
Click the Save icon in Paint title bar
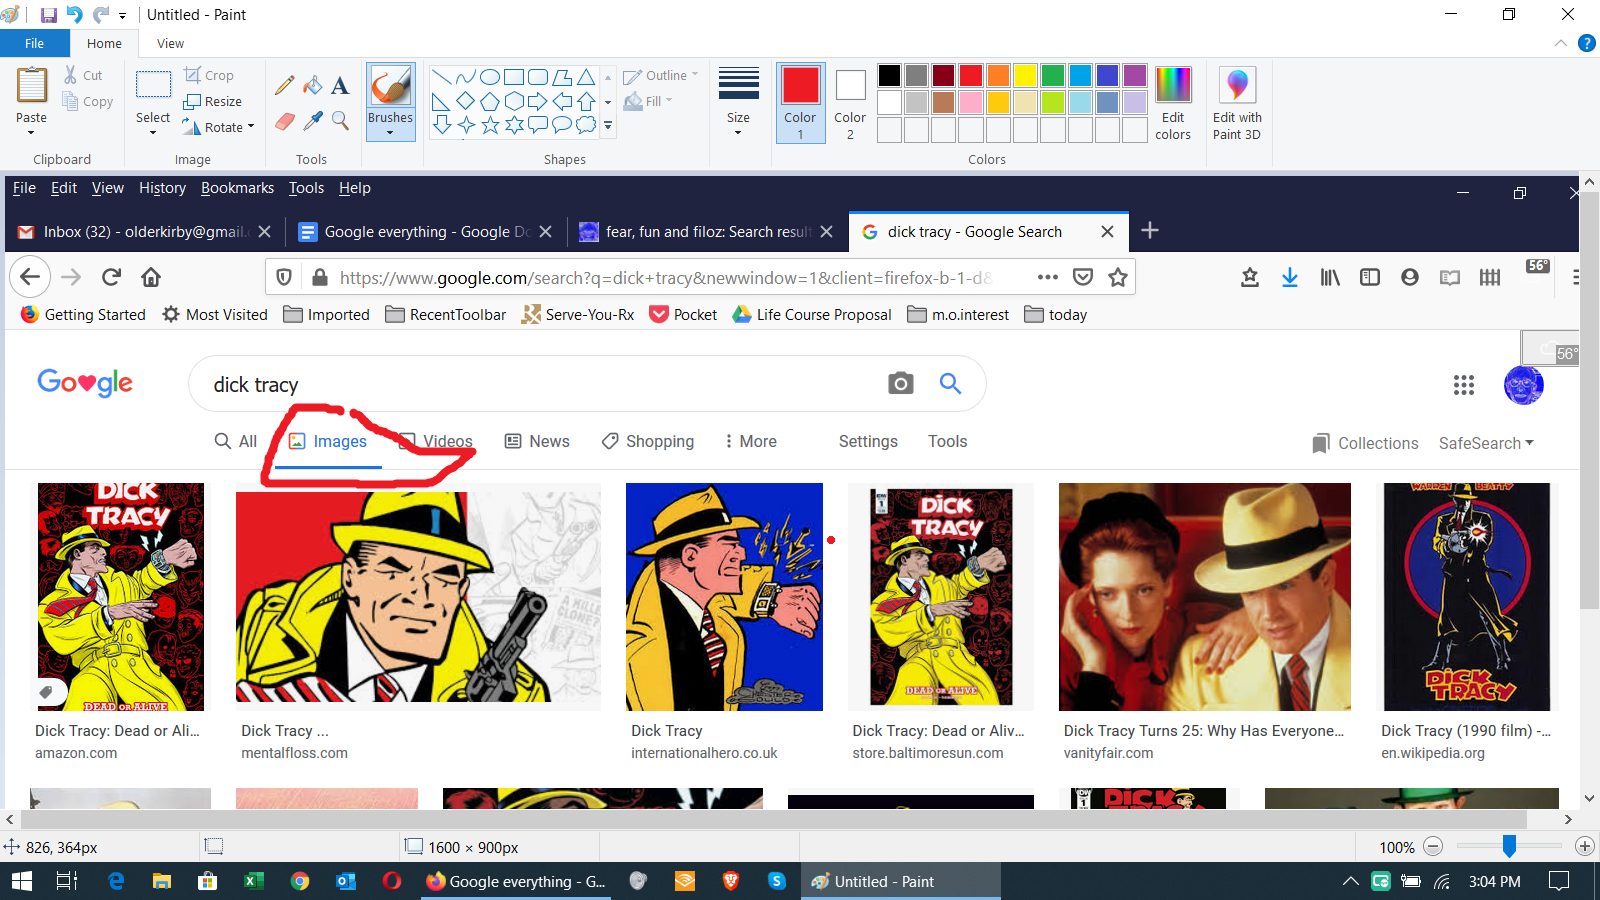click(x=48, y=15)
